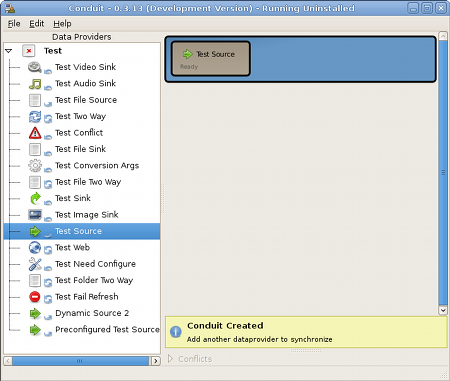Click the Dynamic Source 2 green arrow icon
The image size is (450, 381).
coord(35,313)
